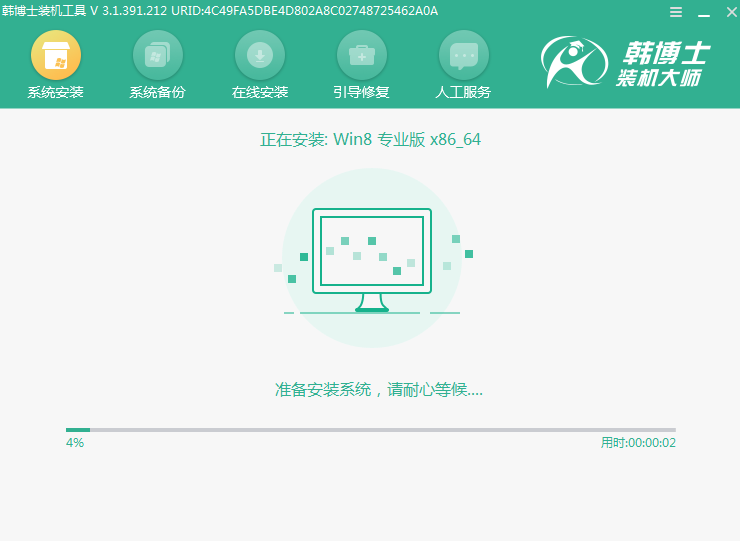Select the 系统安装 system install icon
The width and height of the screenshot is (740, 541).
[x=56, y=55]
